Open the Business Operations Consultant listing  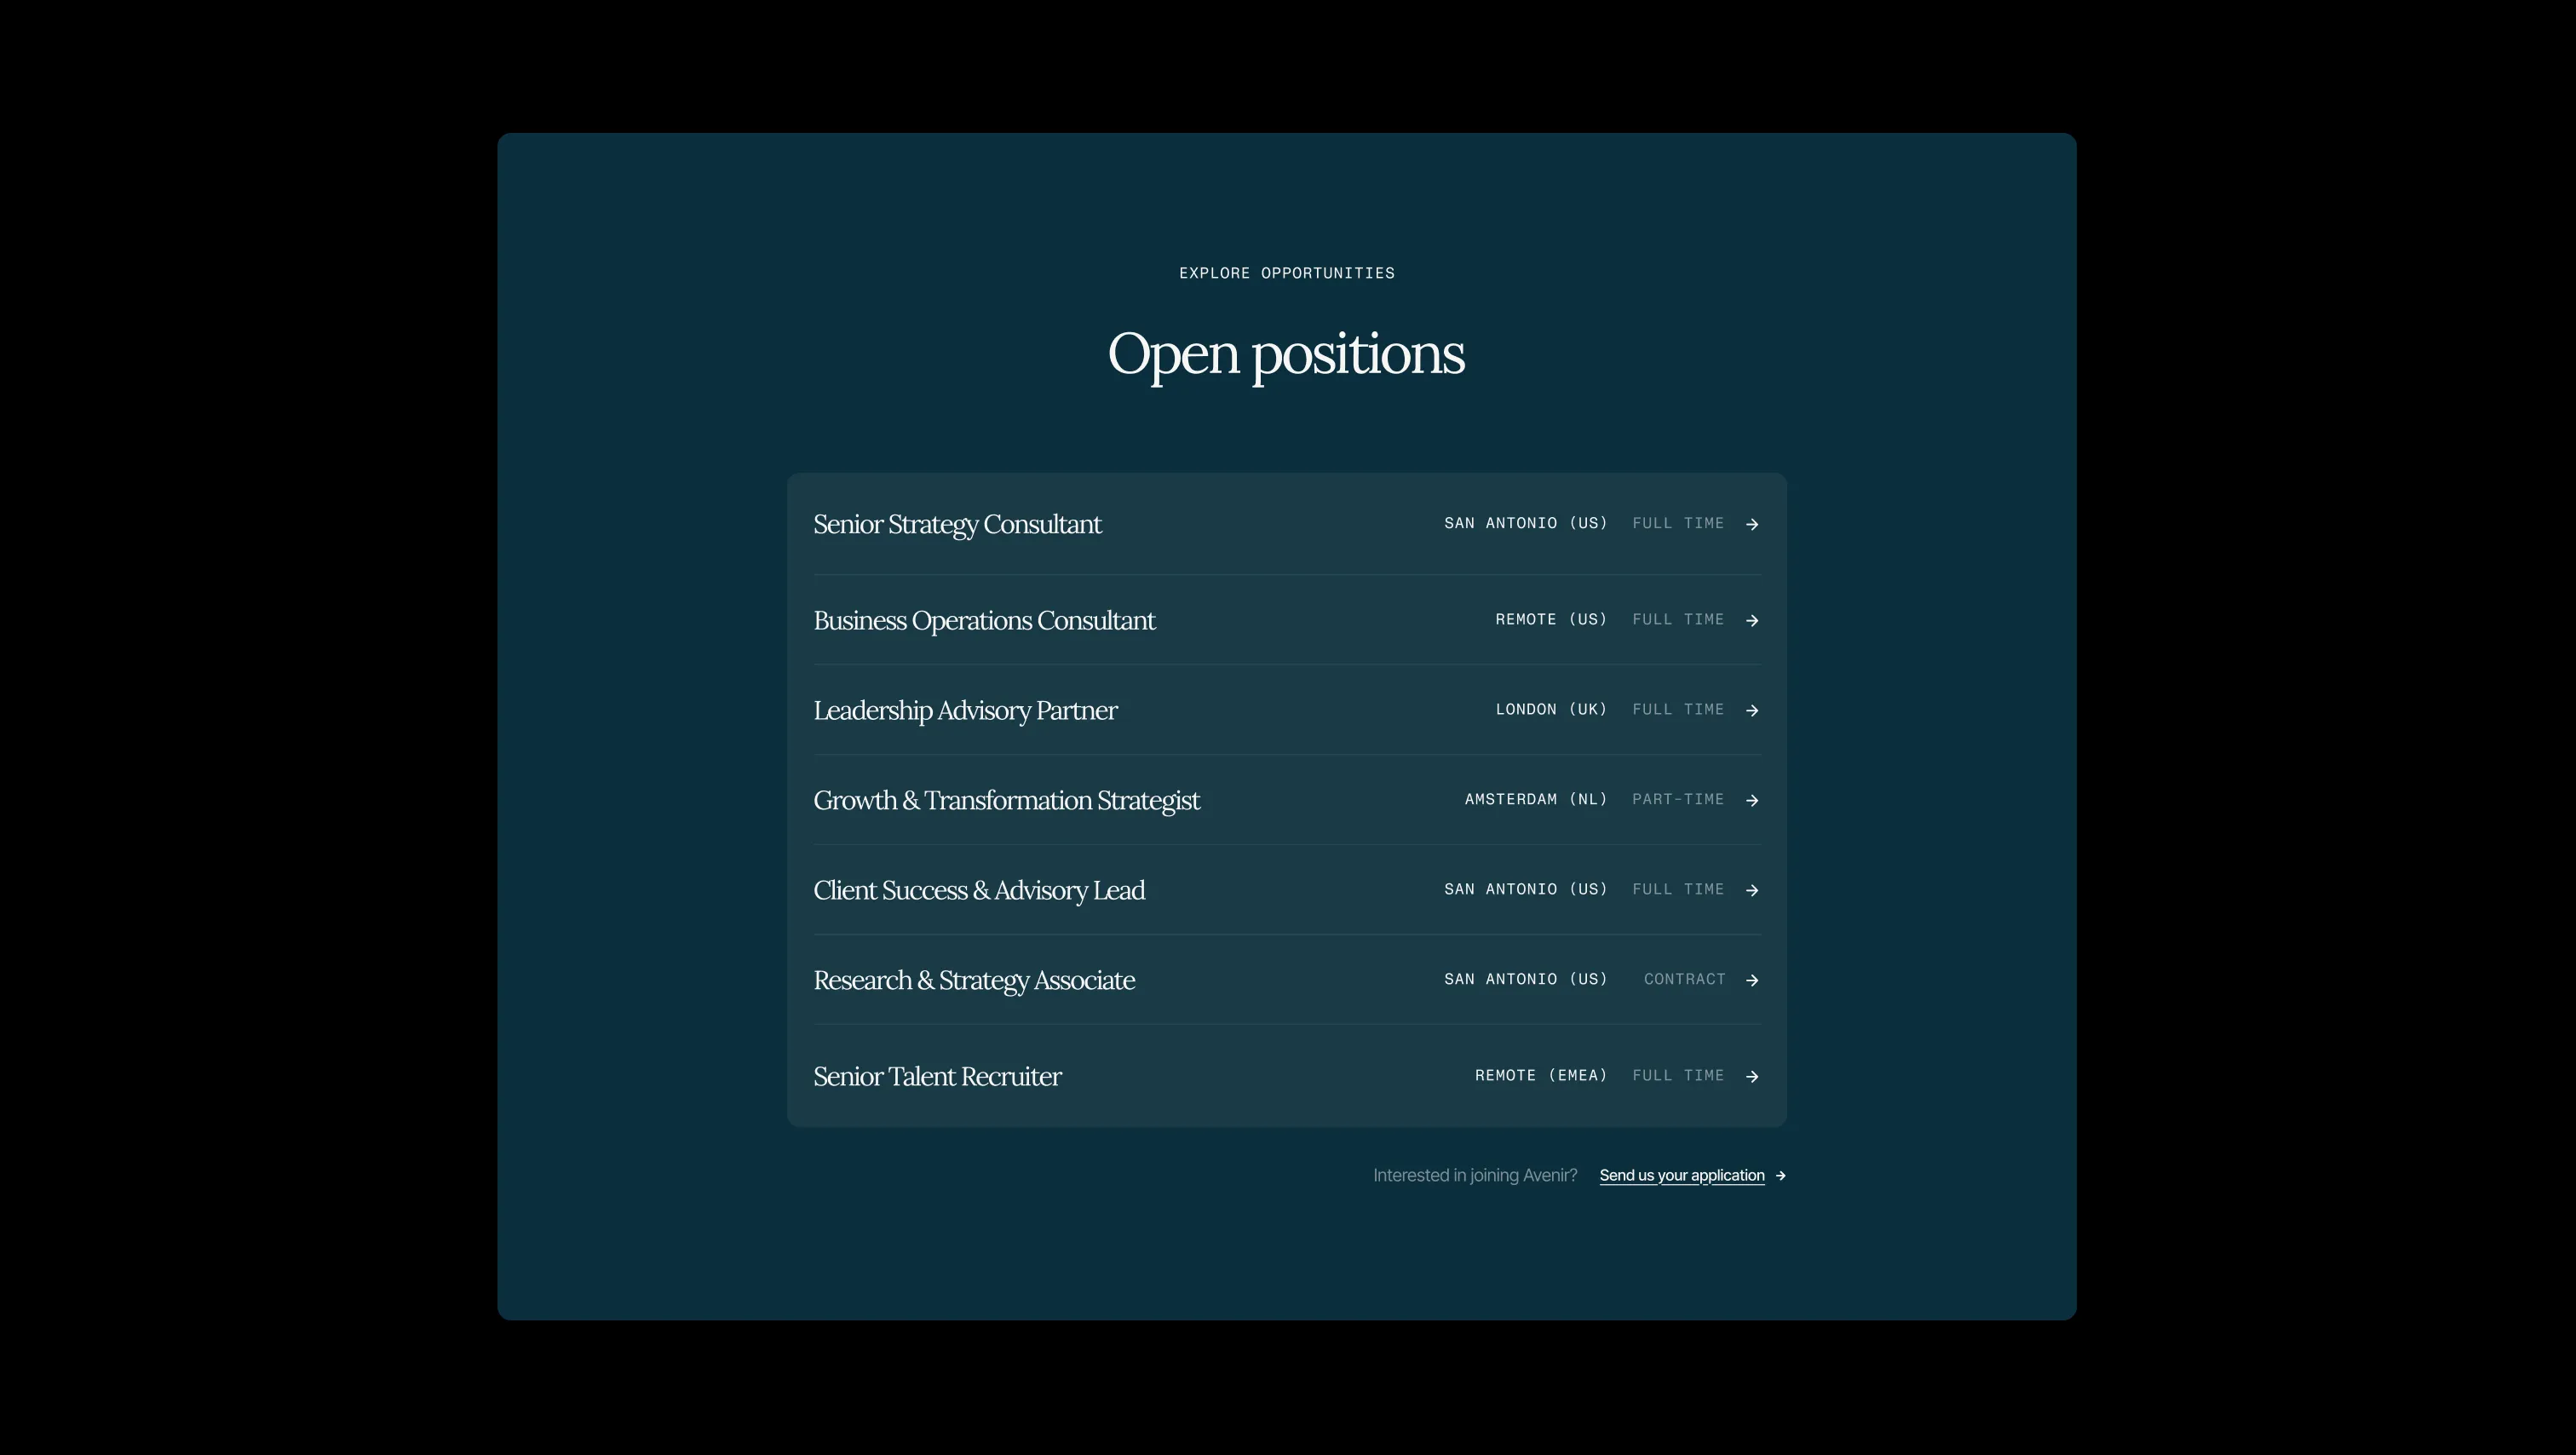[1287, 620]
